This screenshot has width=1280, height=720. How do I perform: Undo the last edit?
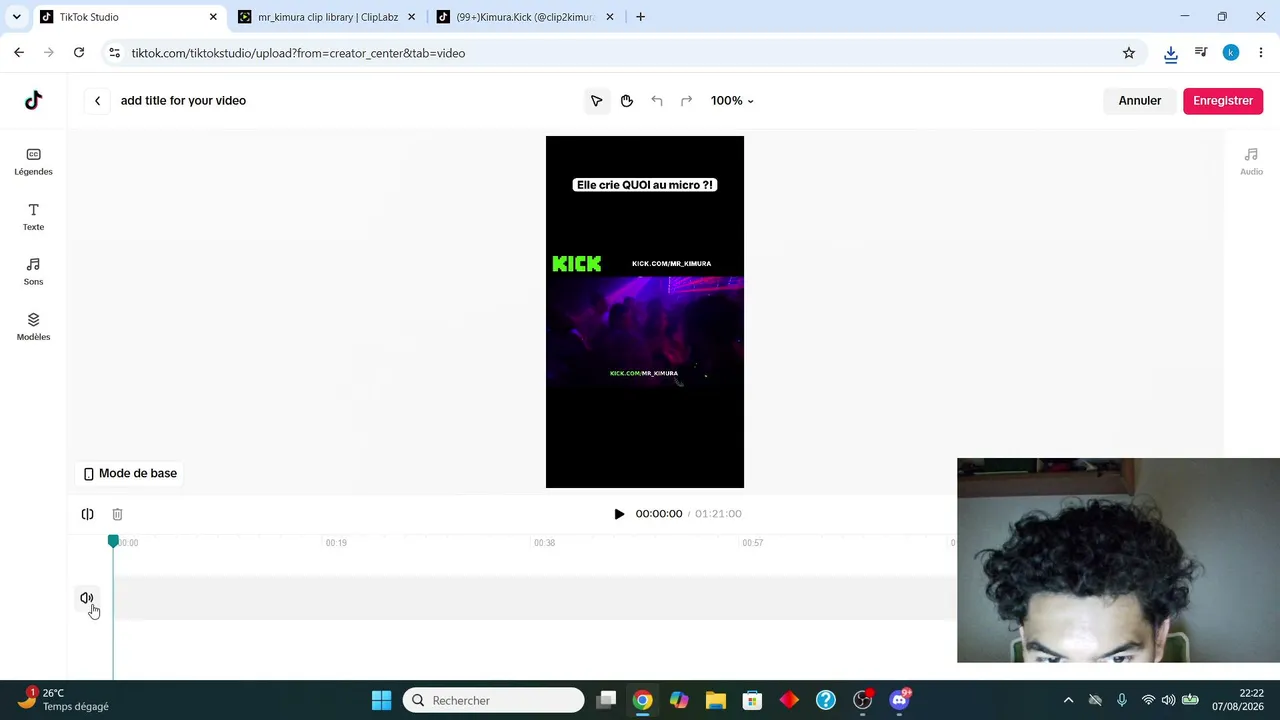[x=657, y=101]
